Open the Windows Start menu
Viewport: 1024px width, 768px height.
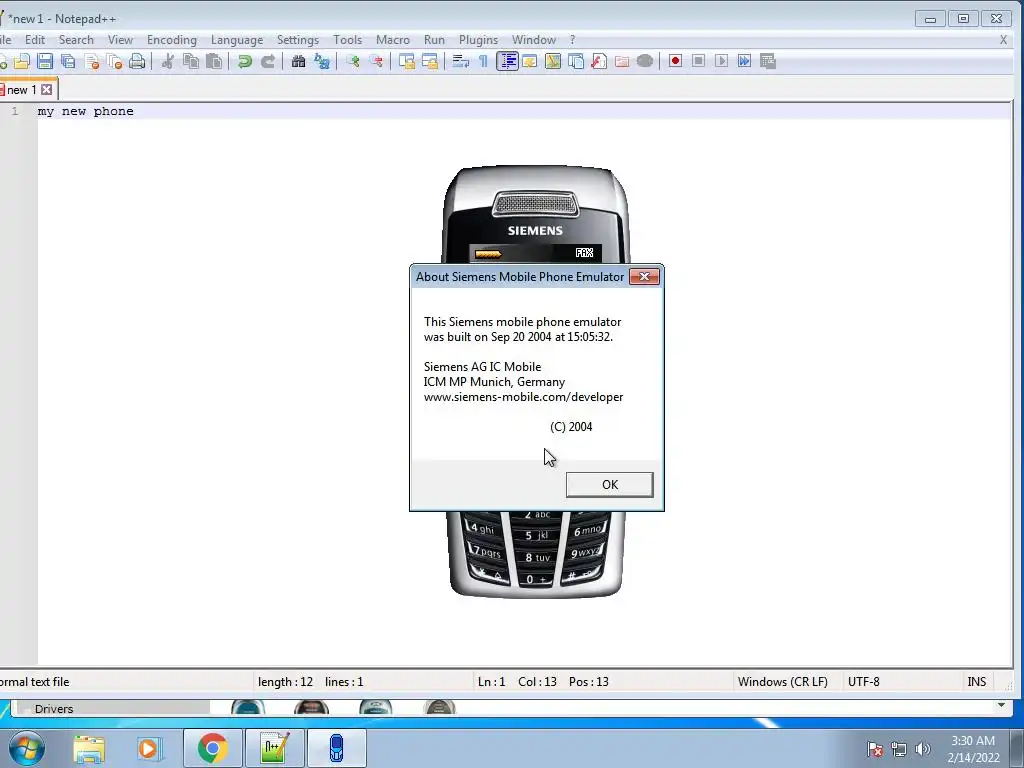tap(26, 748)
